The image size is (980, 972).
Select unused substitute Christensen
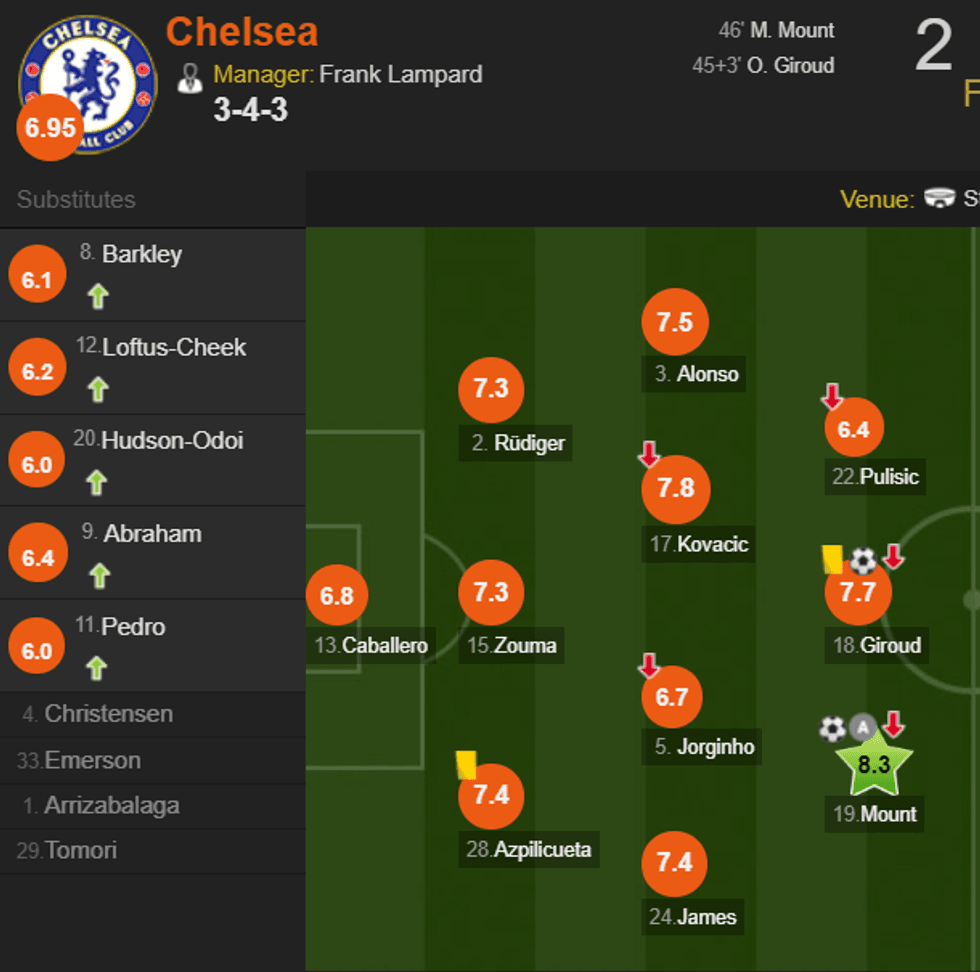click(108, 714)
